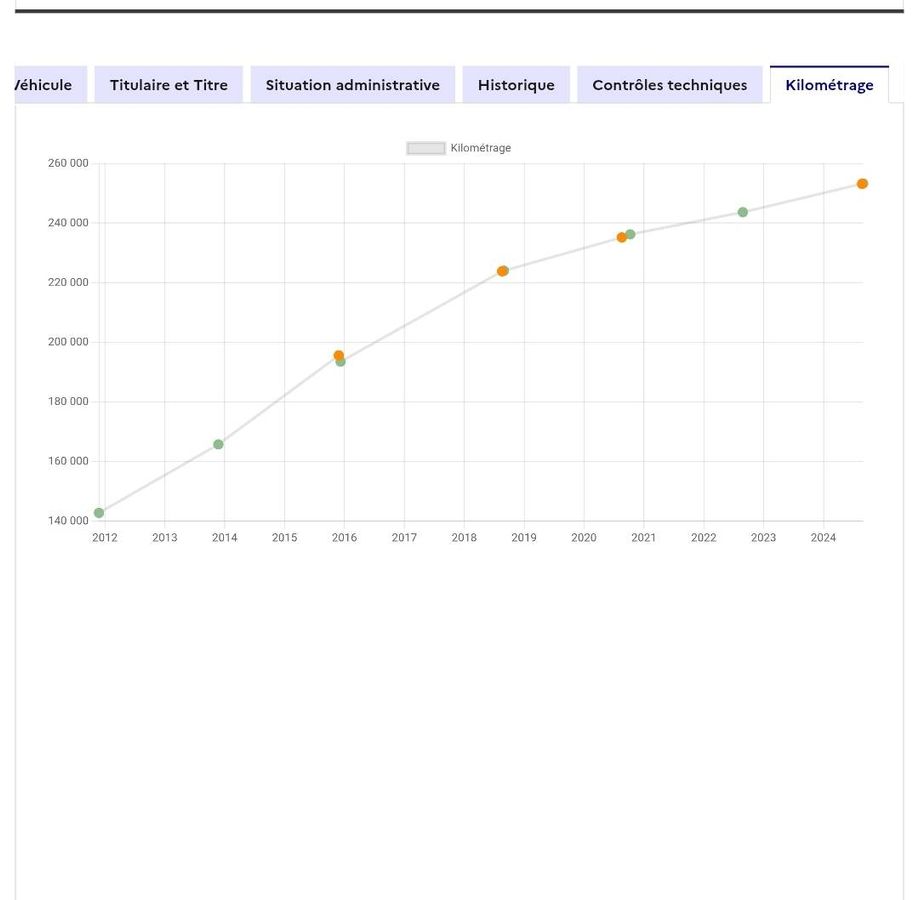This screenshot has width=919, height=900.
Task: Click the orange data point near 2016
Action: 338,355
